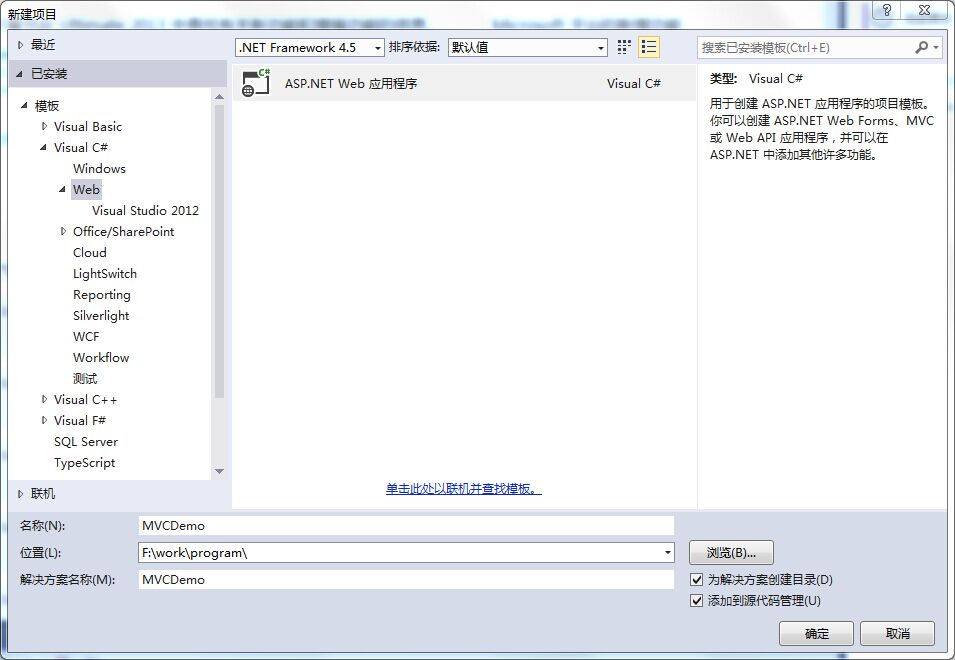Select the Office/SharePoint label

coord(124,231)
